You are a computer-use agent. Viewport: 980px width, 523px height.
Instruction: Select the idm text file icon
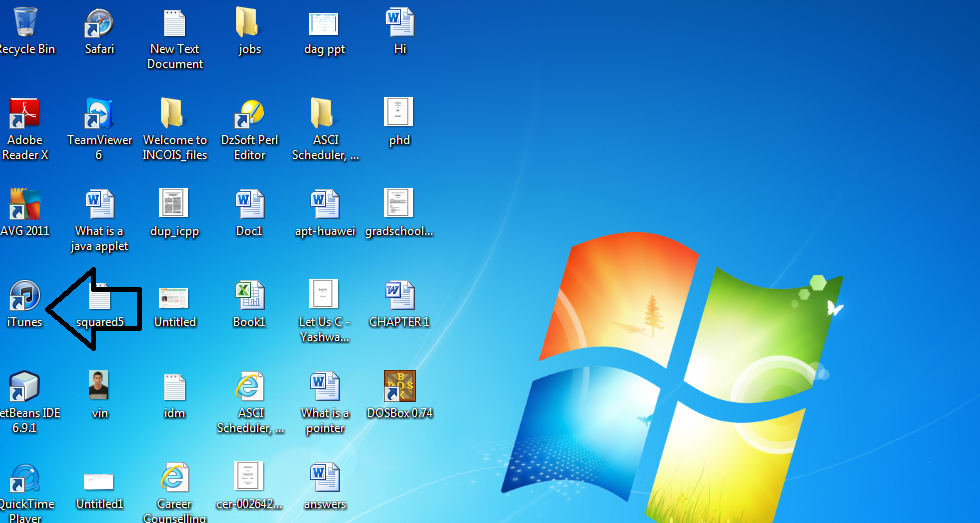[174, 387]
